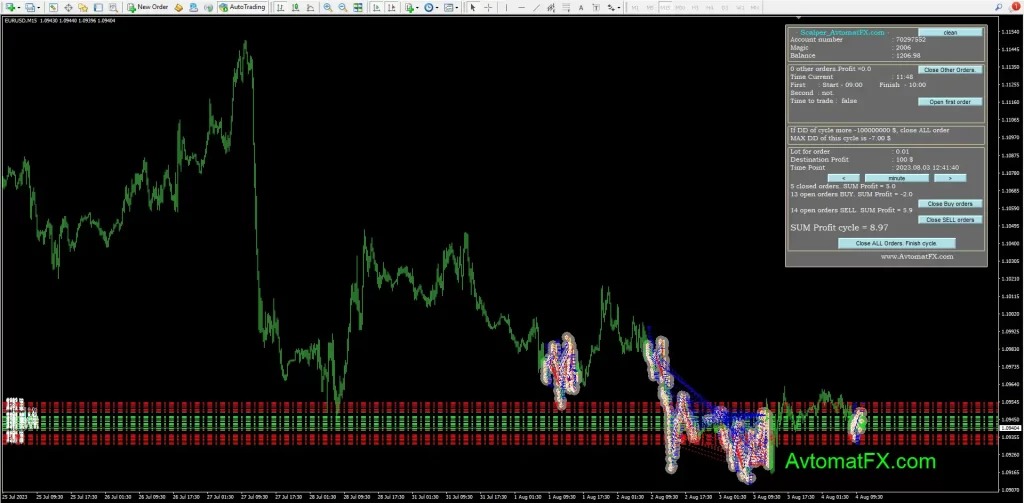Switch to MN timeframe
1024x503 pixels.
pyautogui.click(x=755, y=7)
